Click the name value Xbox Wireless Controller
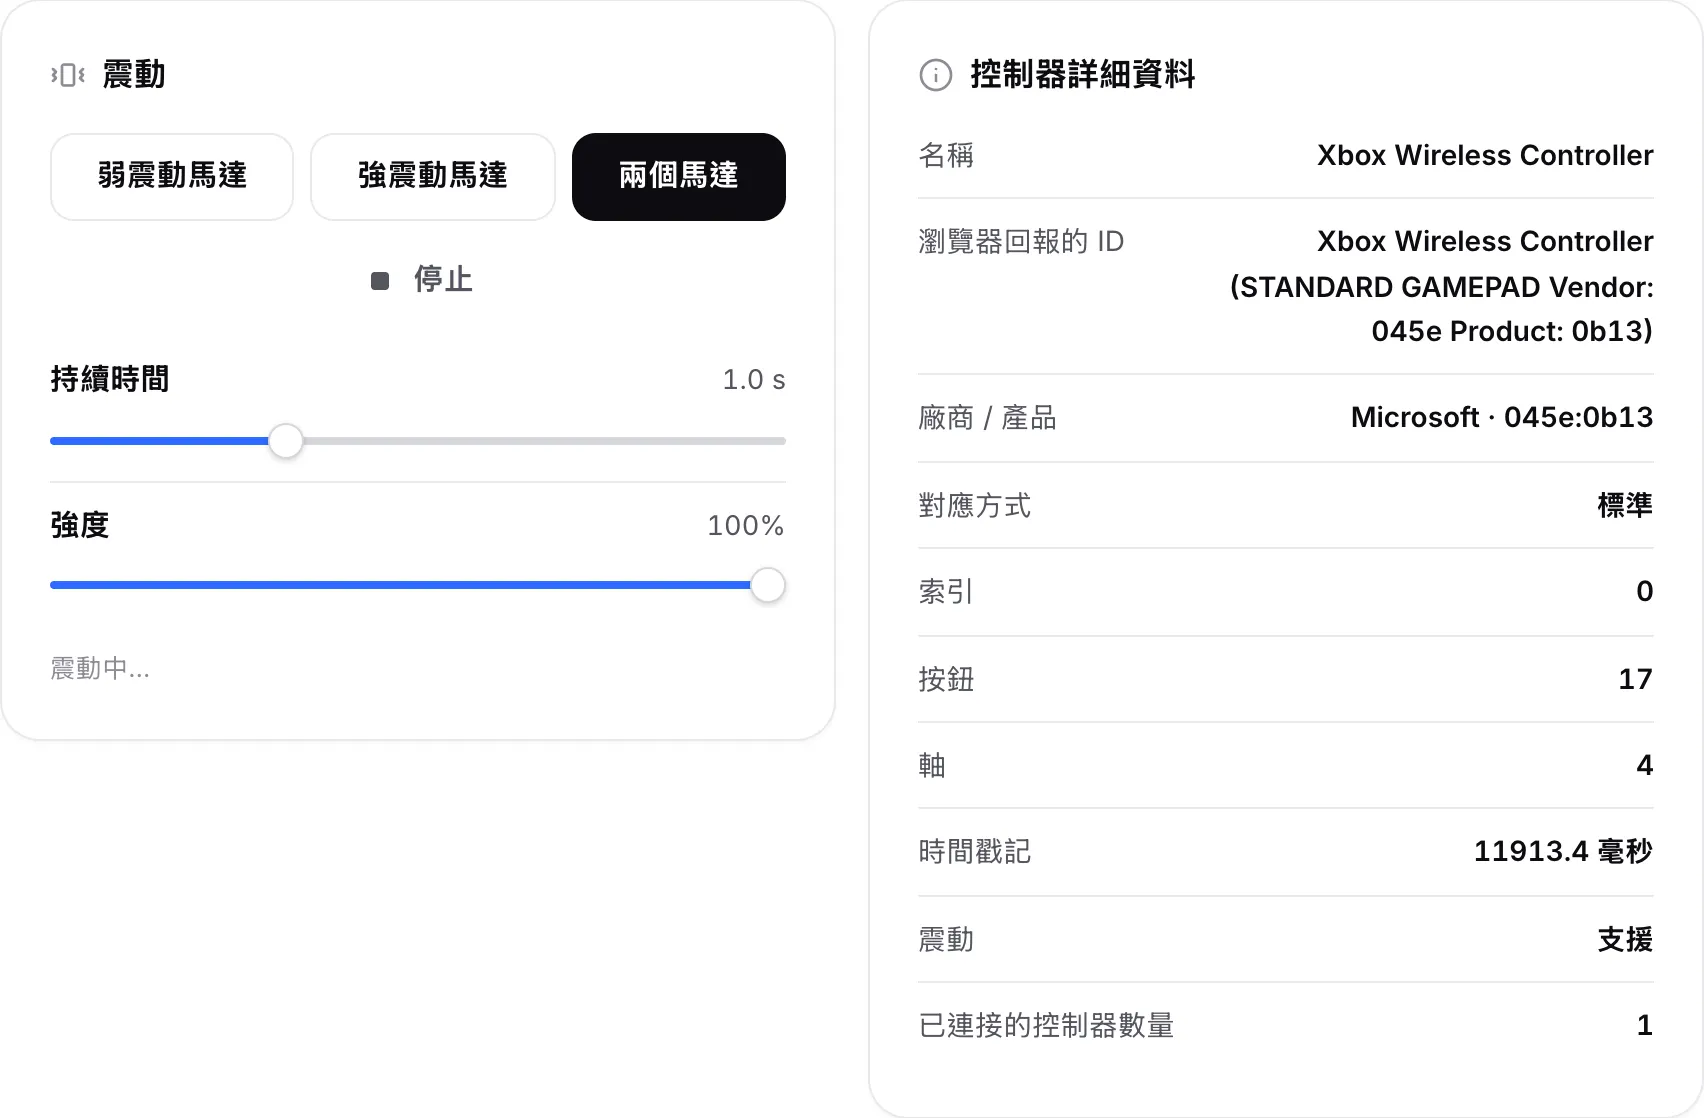Viewport: 1704px width, 1118px height. pos(1485,156)
